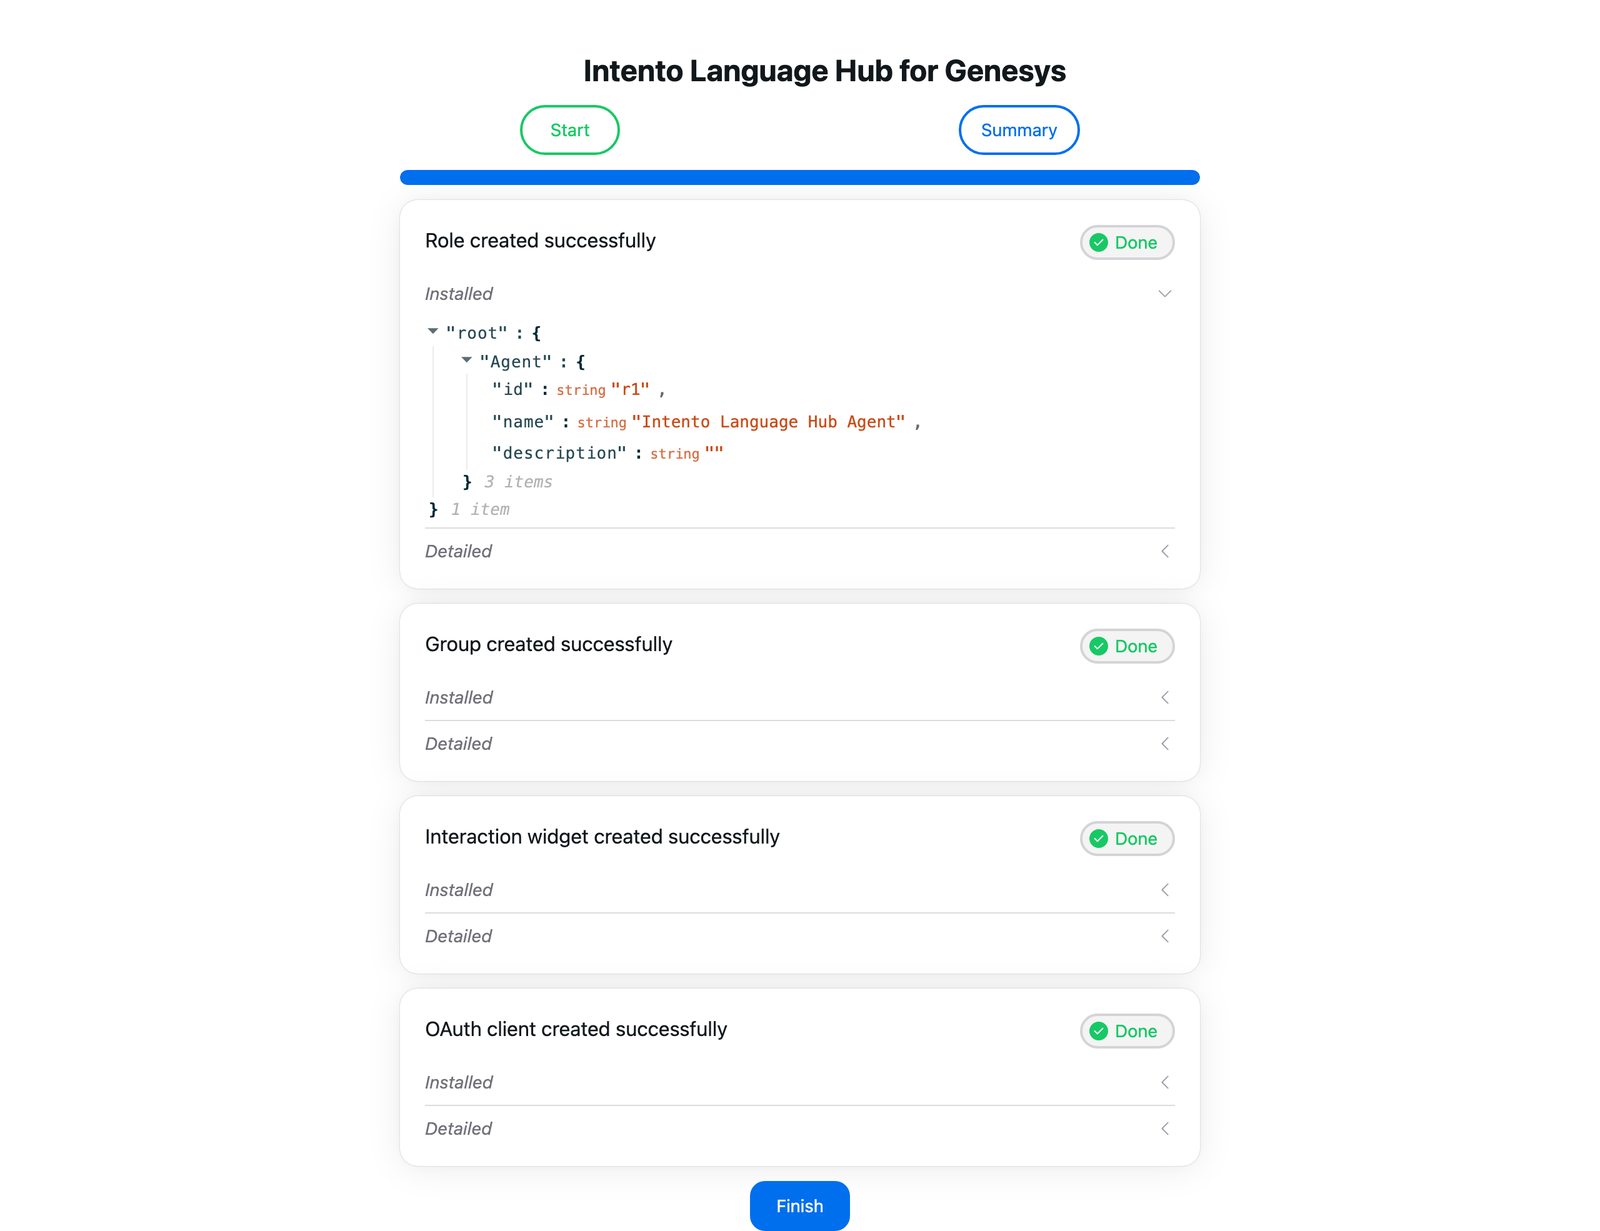1600x1231 pixels.
Task: Click Done badge for Group created
Action: pyautogui.click(x=1127, y=646)
